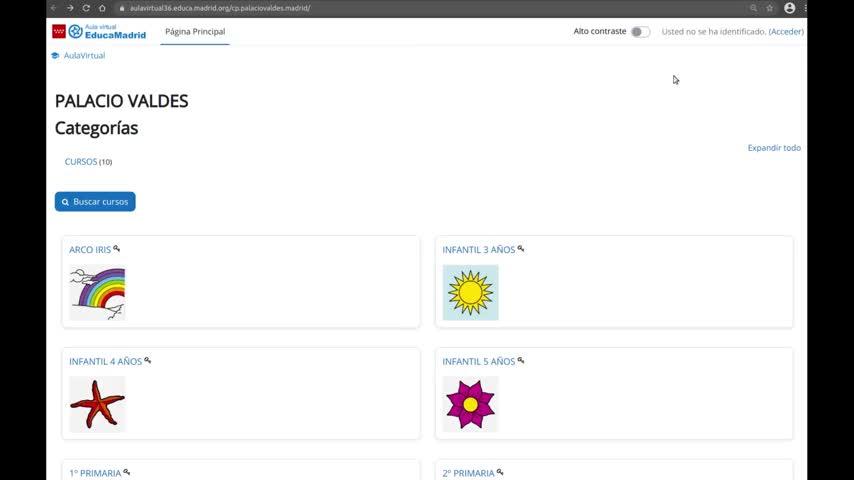
Task: Click the Categorías heading text
Action: click(x=96, y=128)
